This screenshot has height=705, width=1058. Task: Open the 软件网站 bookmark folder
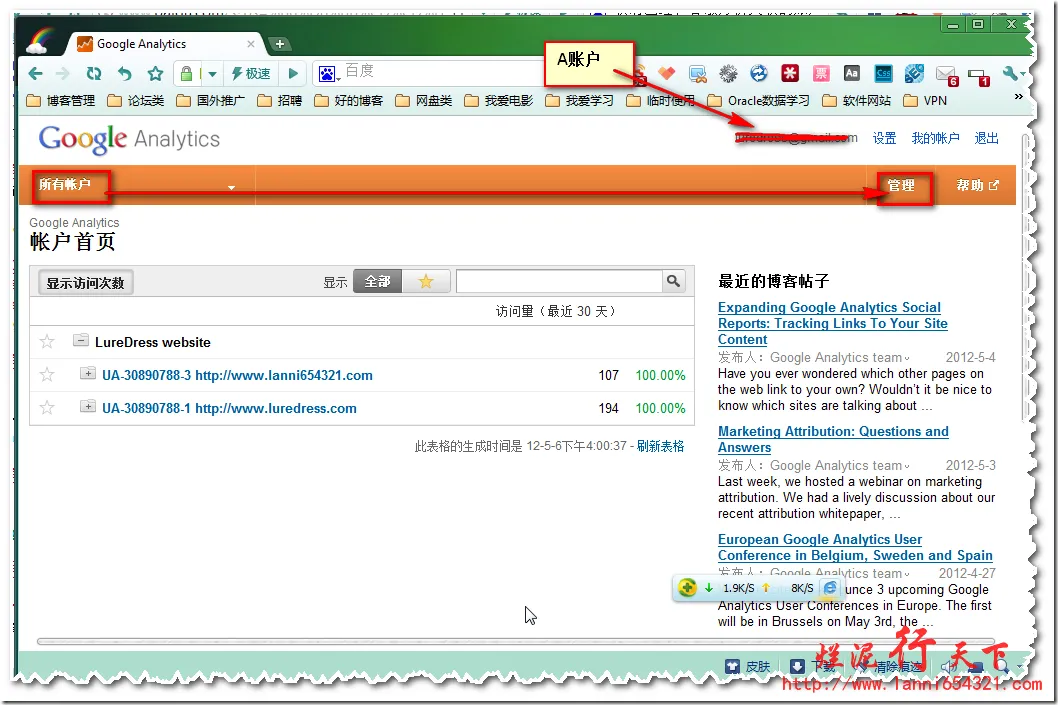pyautogui.click(x=856, y=101)
